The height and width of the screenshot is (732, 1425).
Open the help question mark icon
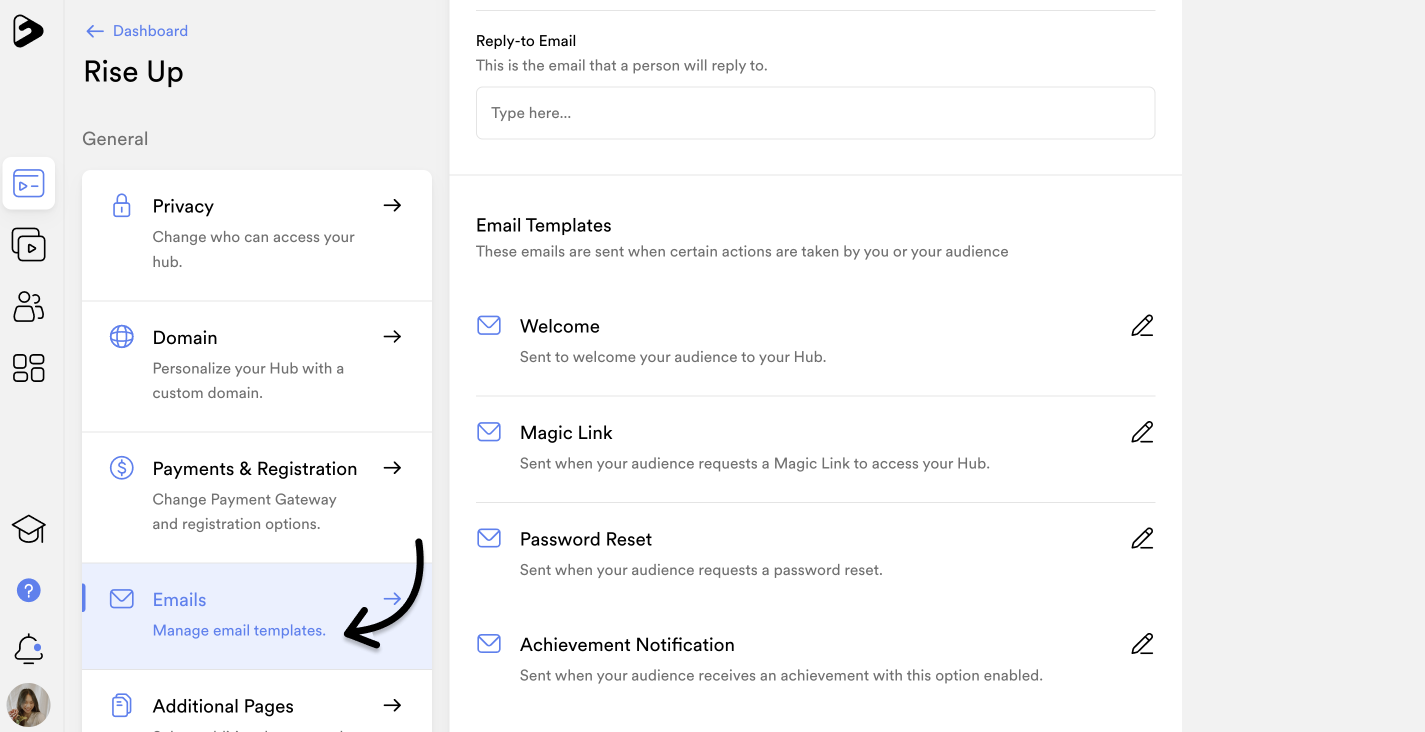[x=29, y=590]
